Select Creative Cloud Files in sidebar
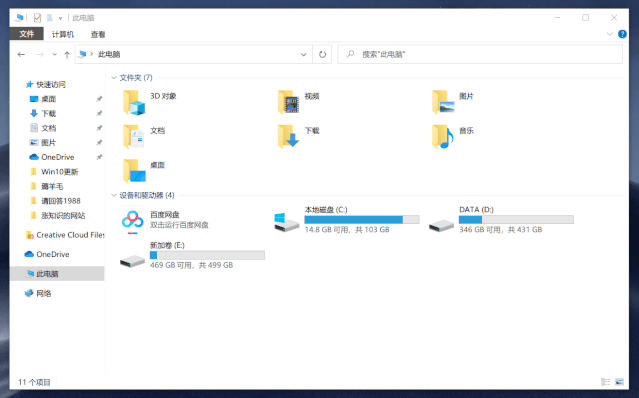Image resolution: width=639 pixels, height=398 pixels. pyautogui.click(x=65, y=235)
